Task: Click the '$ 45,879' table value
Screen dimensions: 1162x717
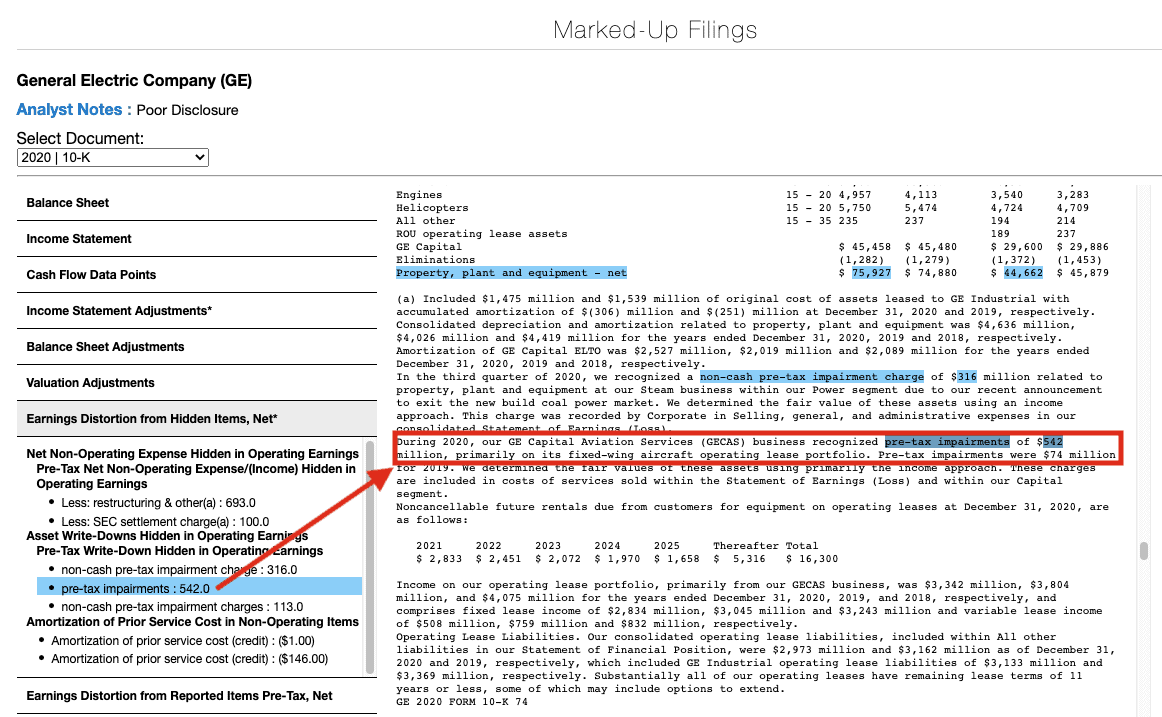Action: (x=1083, y=273)
